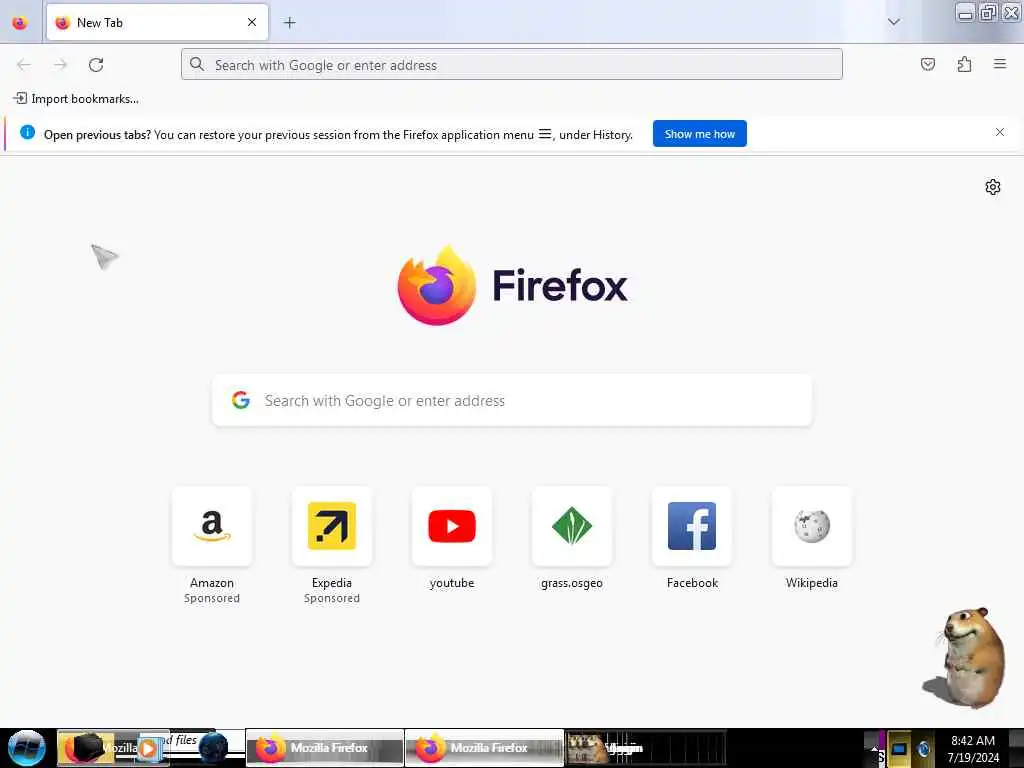Click the hamster desktop pet
Viewport: 1024px width, 768px height.
pyautogui.click(x=965, y=658)
